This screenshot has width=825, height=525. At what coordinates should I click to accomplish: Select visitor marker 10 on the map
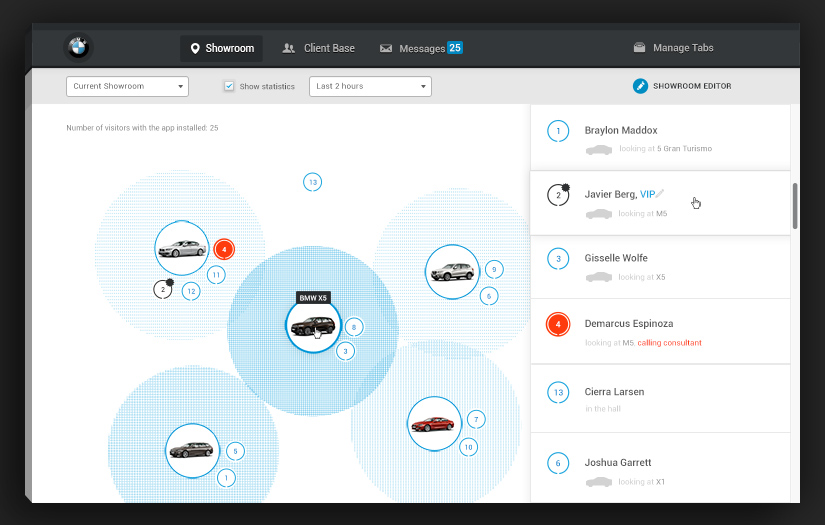coord(468,447)
